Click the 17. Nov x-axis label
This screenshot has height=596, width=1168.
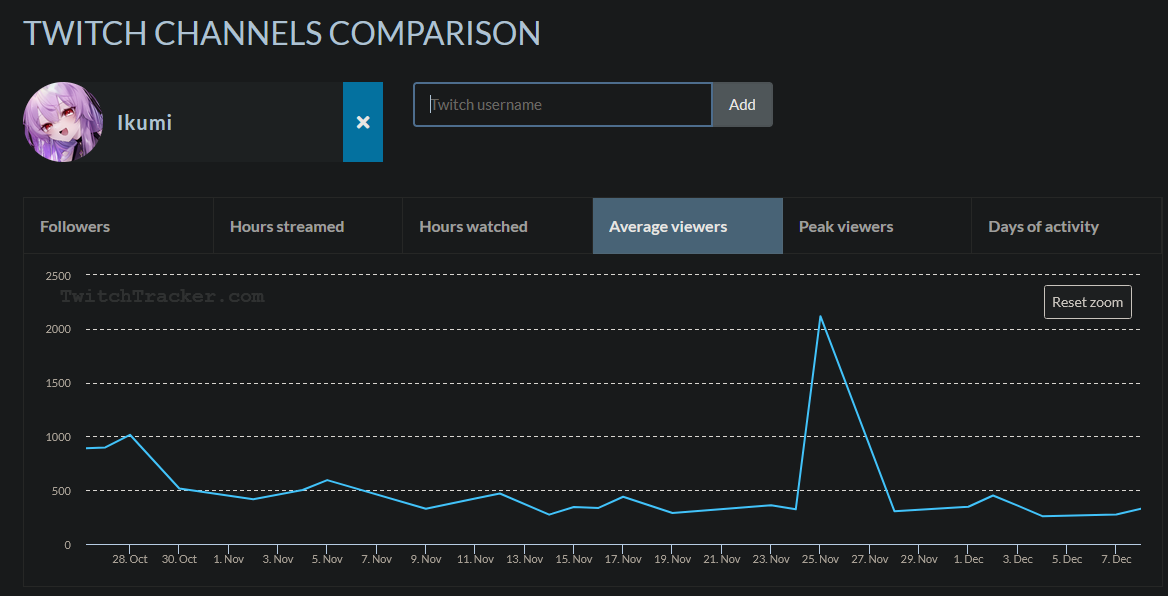[x=622, y=559]
